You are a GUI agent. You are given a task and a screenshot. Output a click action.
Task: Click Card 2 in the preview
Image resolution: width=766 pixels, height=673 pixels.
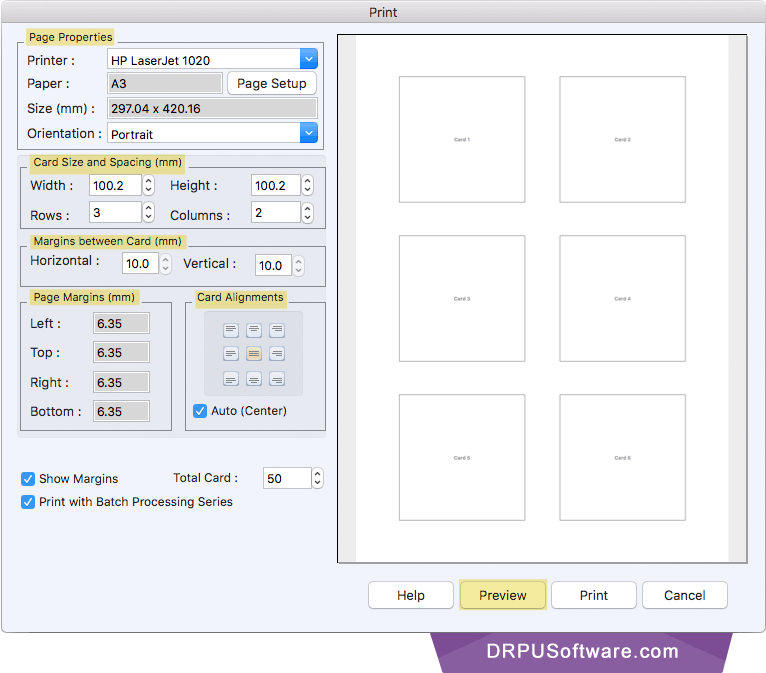coord(622,139)
